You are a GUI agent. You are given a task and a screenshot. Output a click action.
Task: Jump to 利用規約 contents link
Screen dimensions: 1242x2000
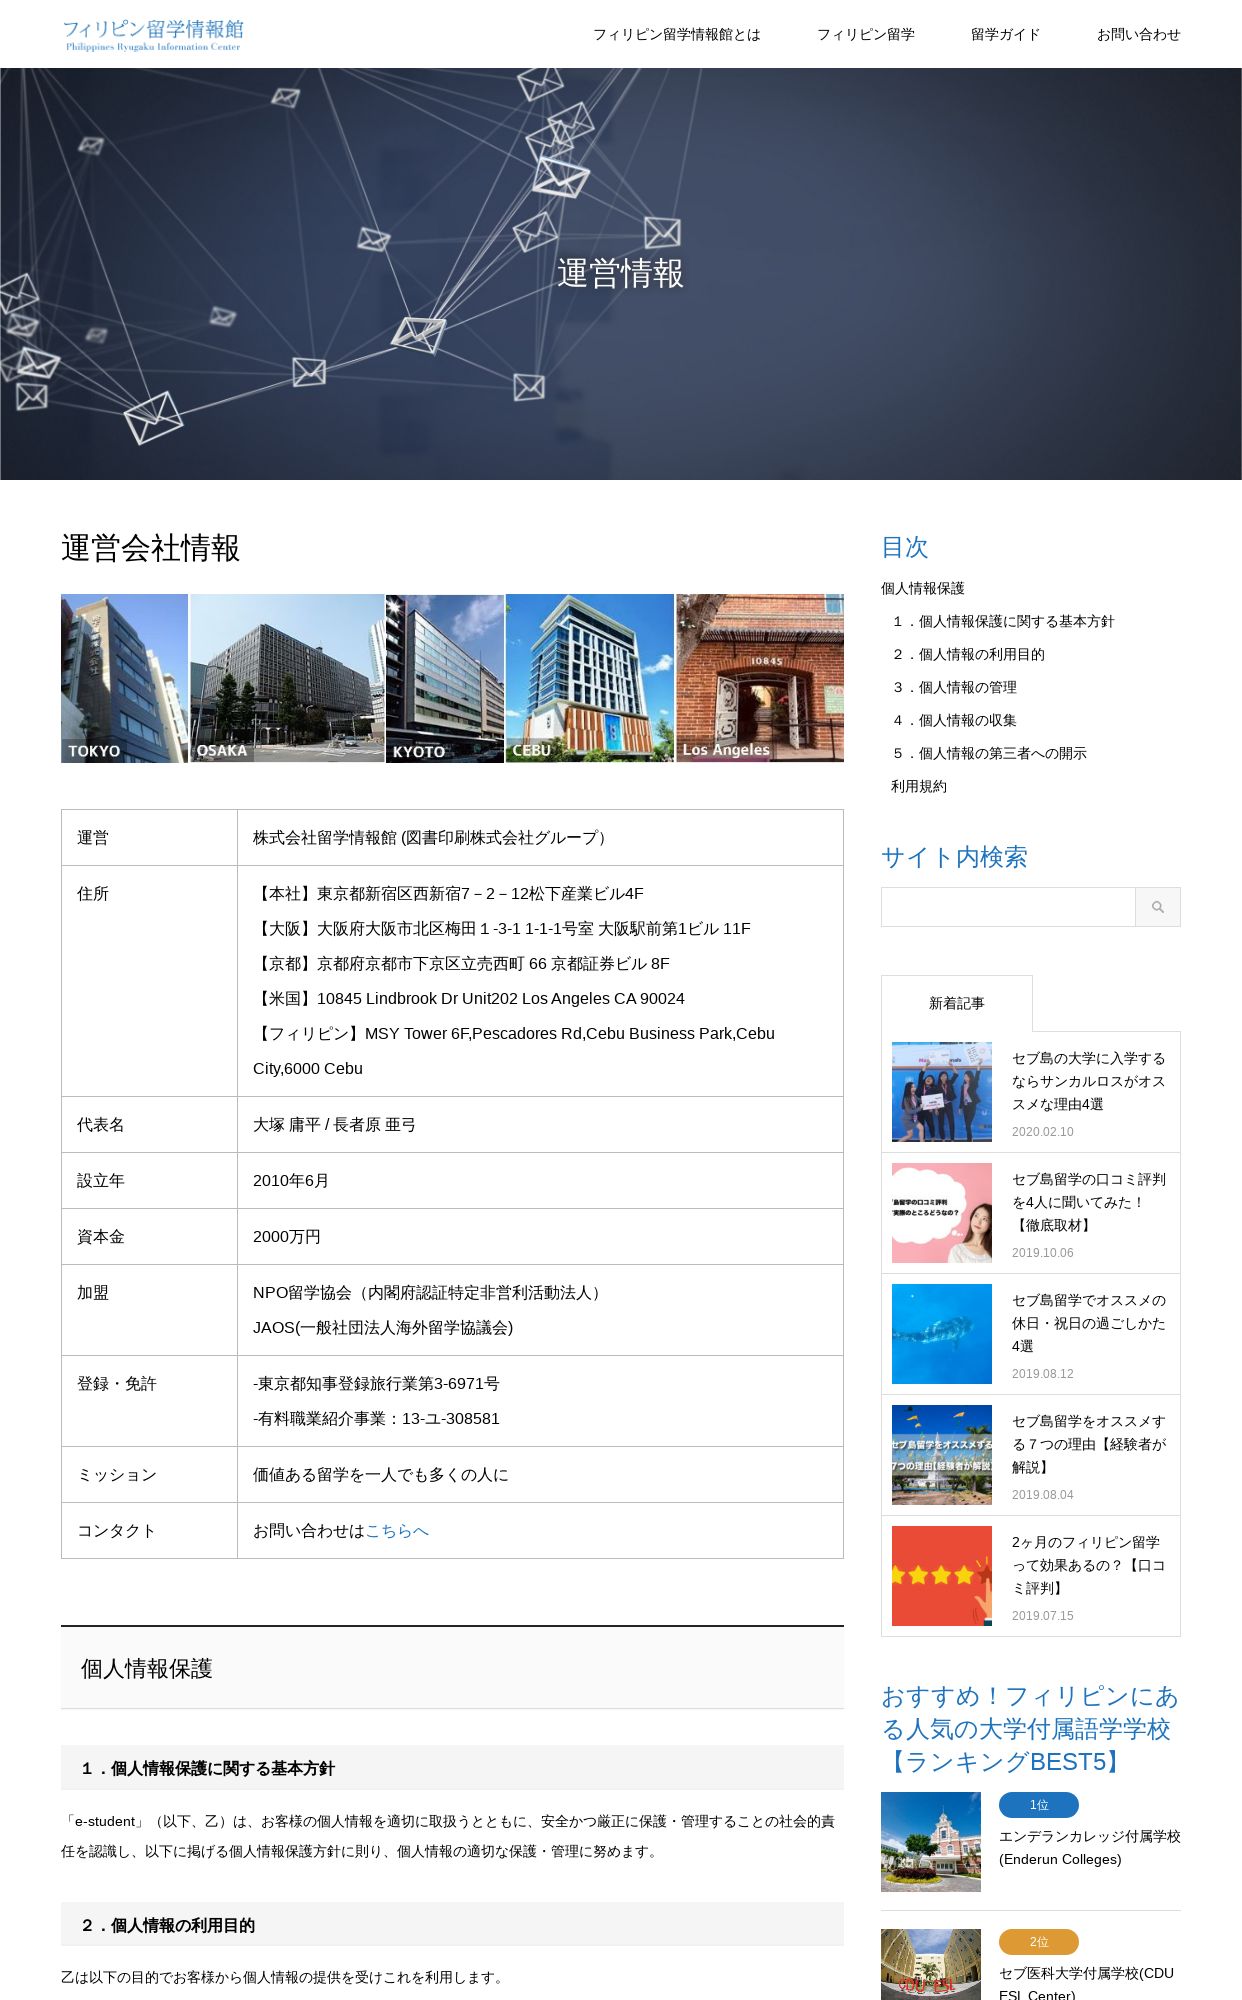point(919,786)
